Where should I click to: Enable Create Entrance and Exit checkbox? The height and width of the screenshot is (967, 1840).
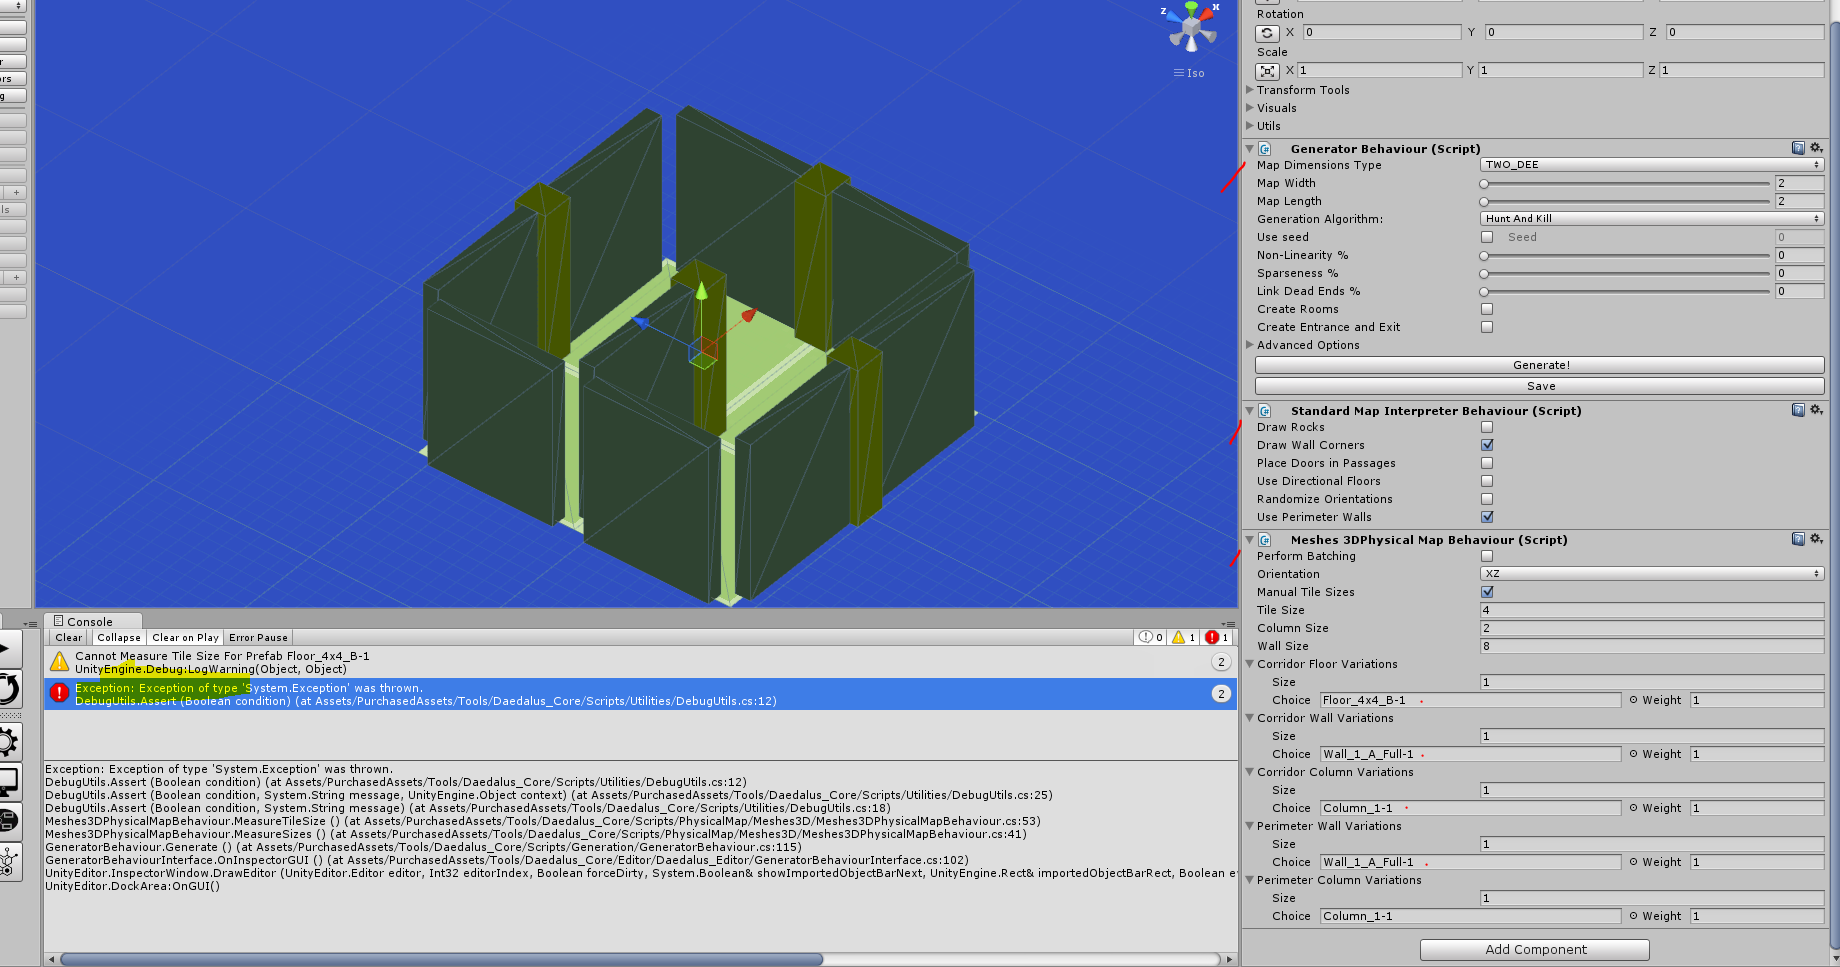tap(1487, 327)
